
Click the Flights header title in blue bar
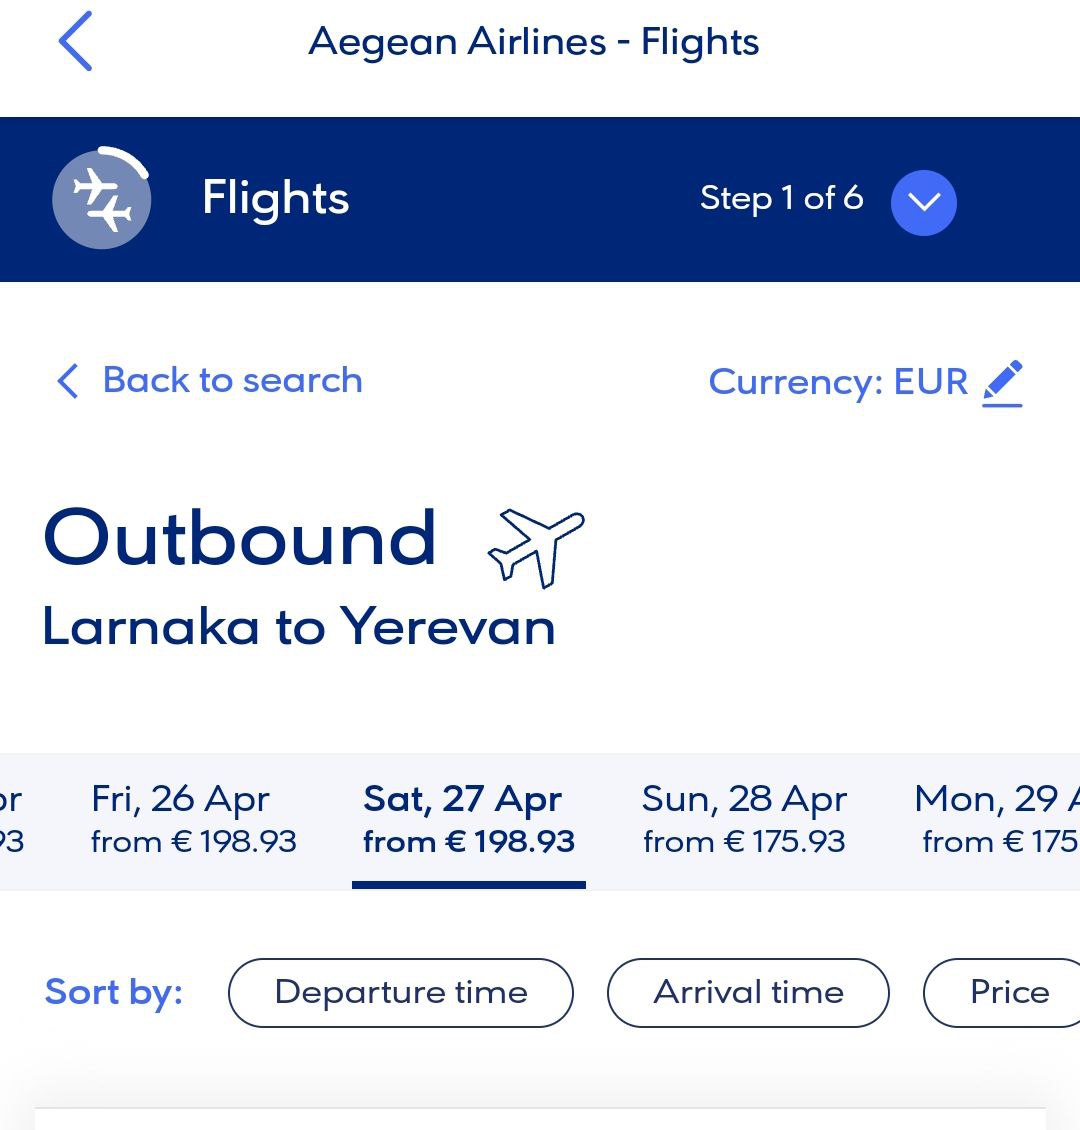(x=275, y=198)
